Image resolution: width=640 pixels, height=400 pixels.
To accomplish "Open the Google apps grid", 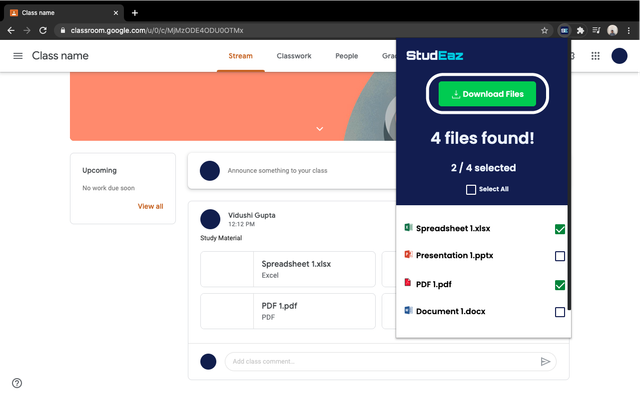I will (x=596, y=56).
